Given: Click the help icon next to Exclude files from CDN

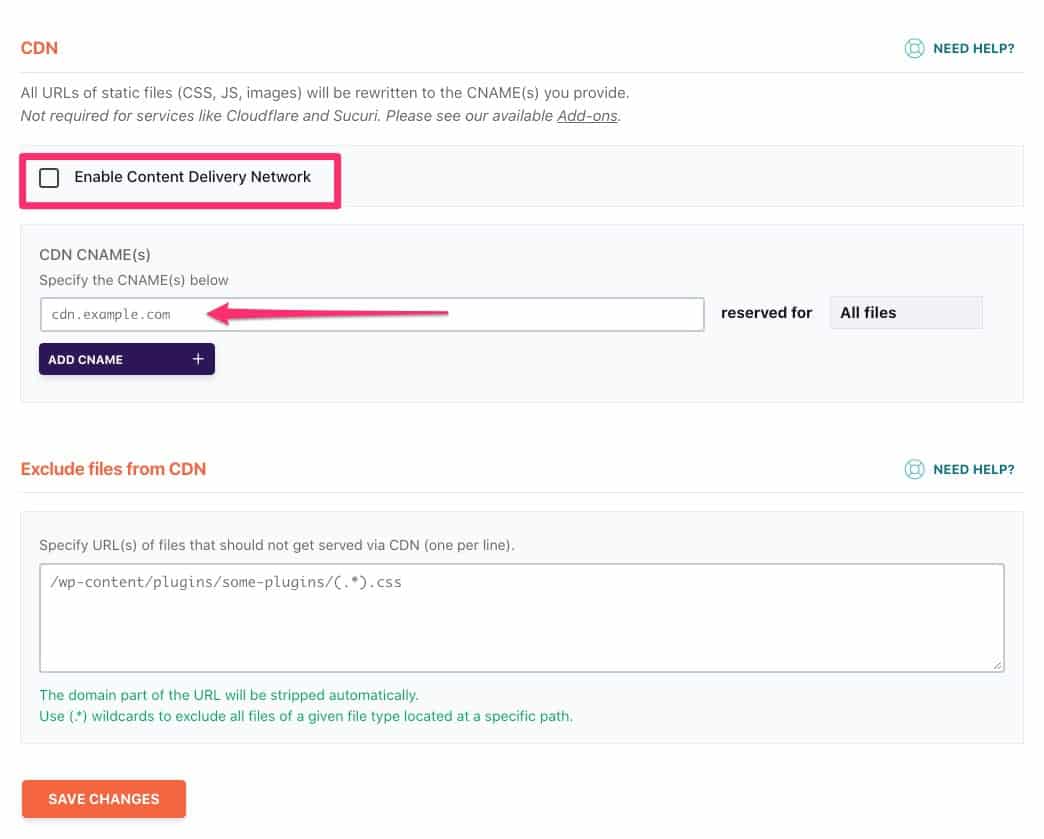Looking at the screenshot, I should [x=915, y=469].
